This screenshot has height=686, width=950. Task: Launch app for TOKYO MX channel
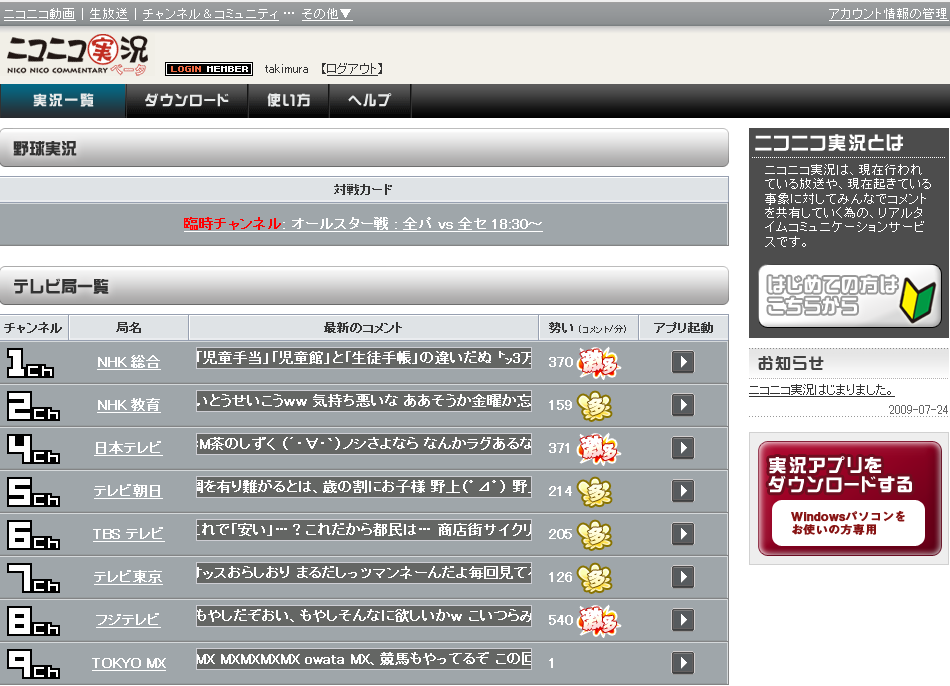683,663
